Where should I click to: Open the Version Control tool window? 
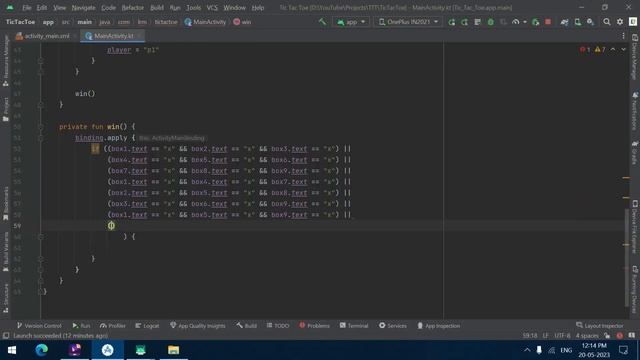tap(39, 325)
